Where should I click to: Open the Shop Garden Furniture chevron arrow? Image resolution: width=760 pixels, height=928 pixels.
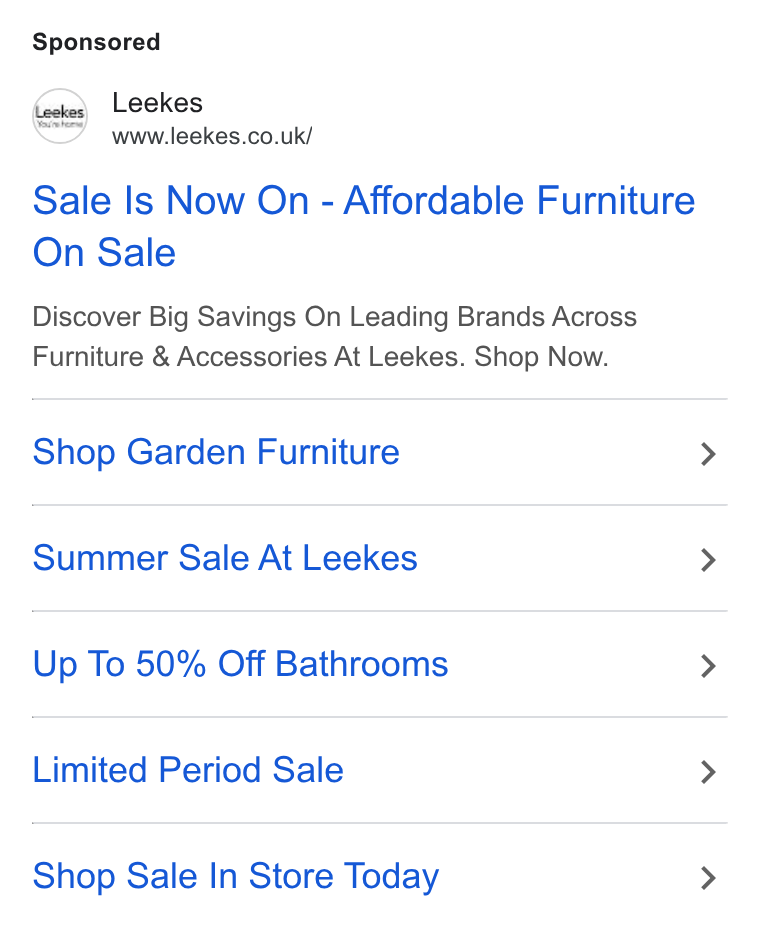coord(708,454)
